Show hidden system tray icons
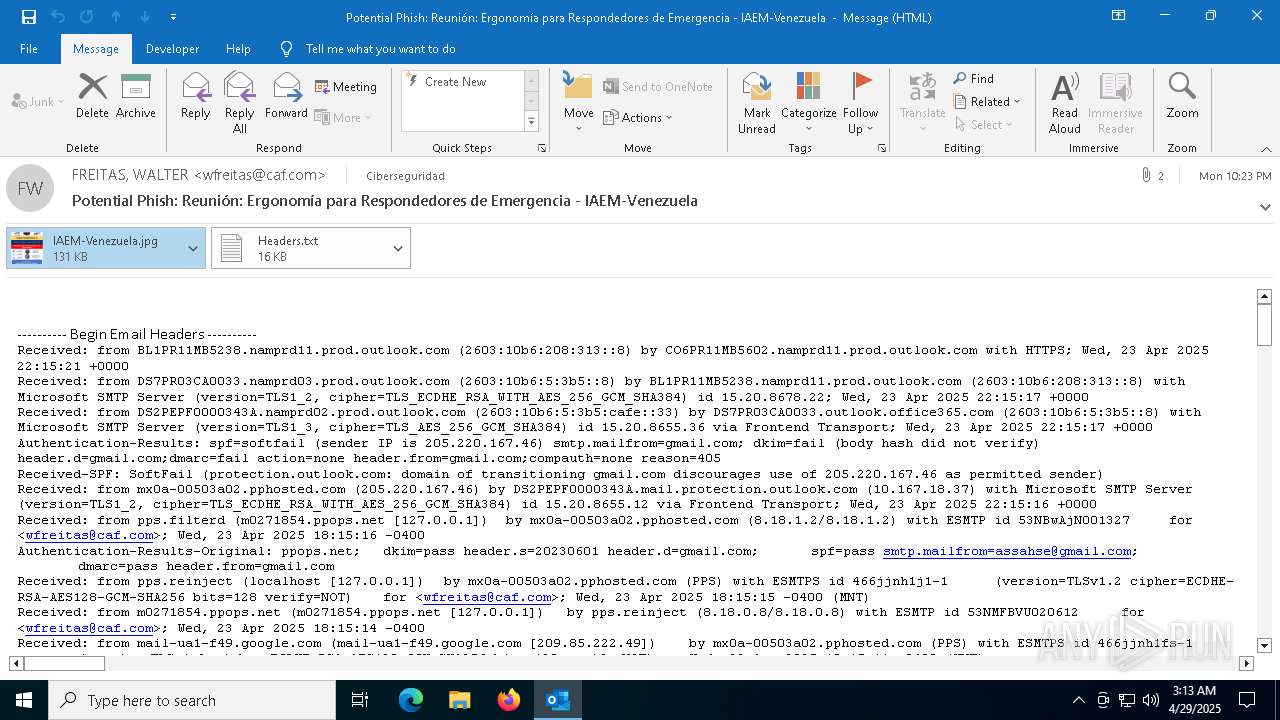The width and height of the screenshot is (1280, 720). [x=1078, y=700]
